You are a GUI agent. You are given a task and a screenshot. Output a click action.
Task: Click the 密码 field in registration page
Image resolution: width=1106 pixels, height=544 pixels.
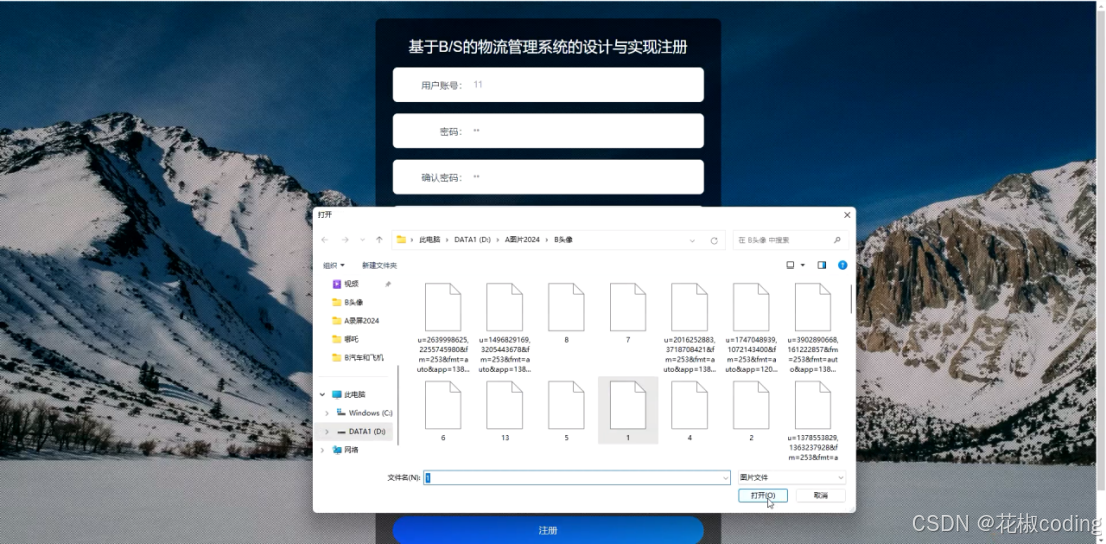pos(548,131)
